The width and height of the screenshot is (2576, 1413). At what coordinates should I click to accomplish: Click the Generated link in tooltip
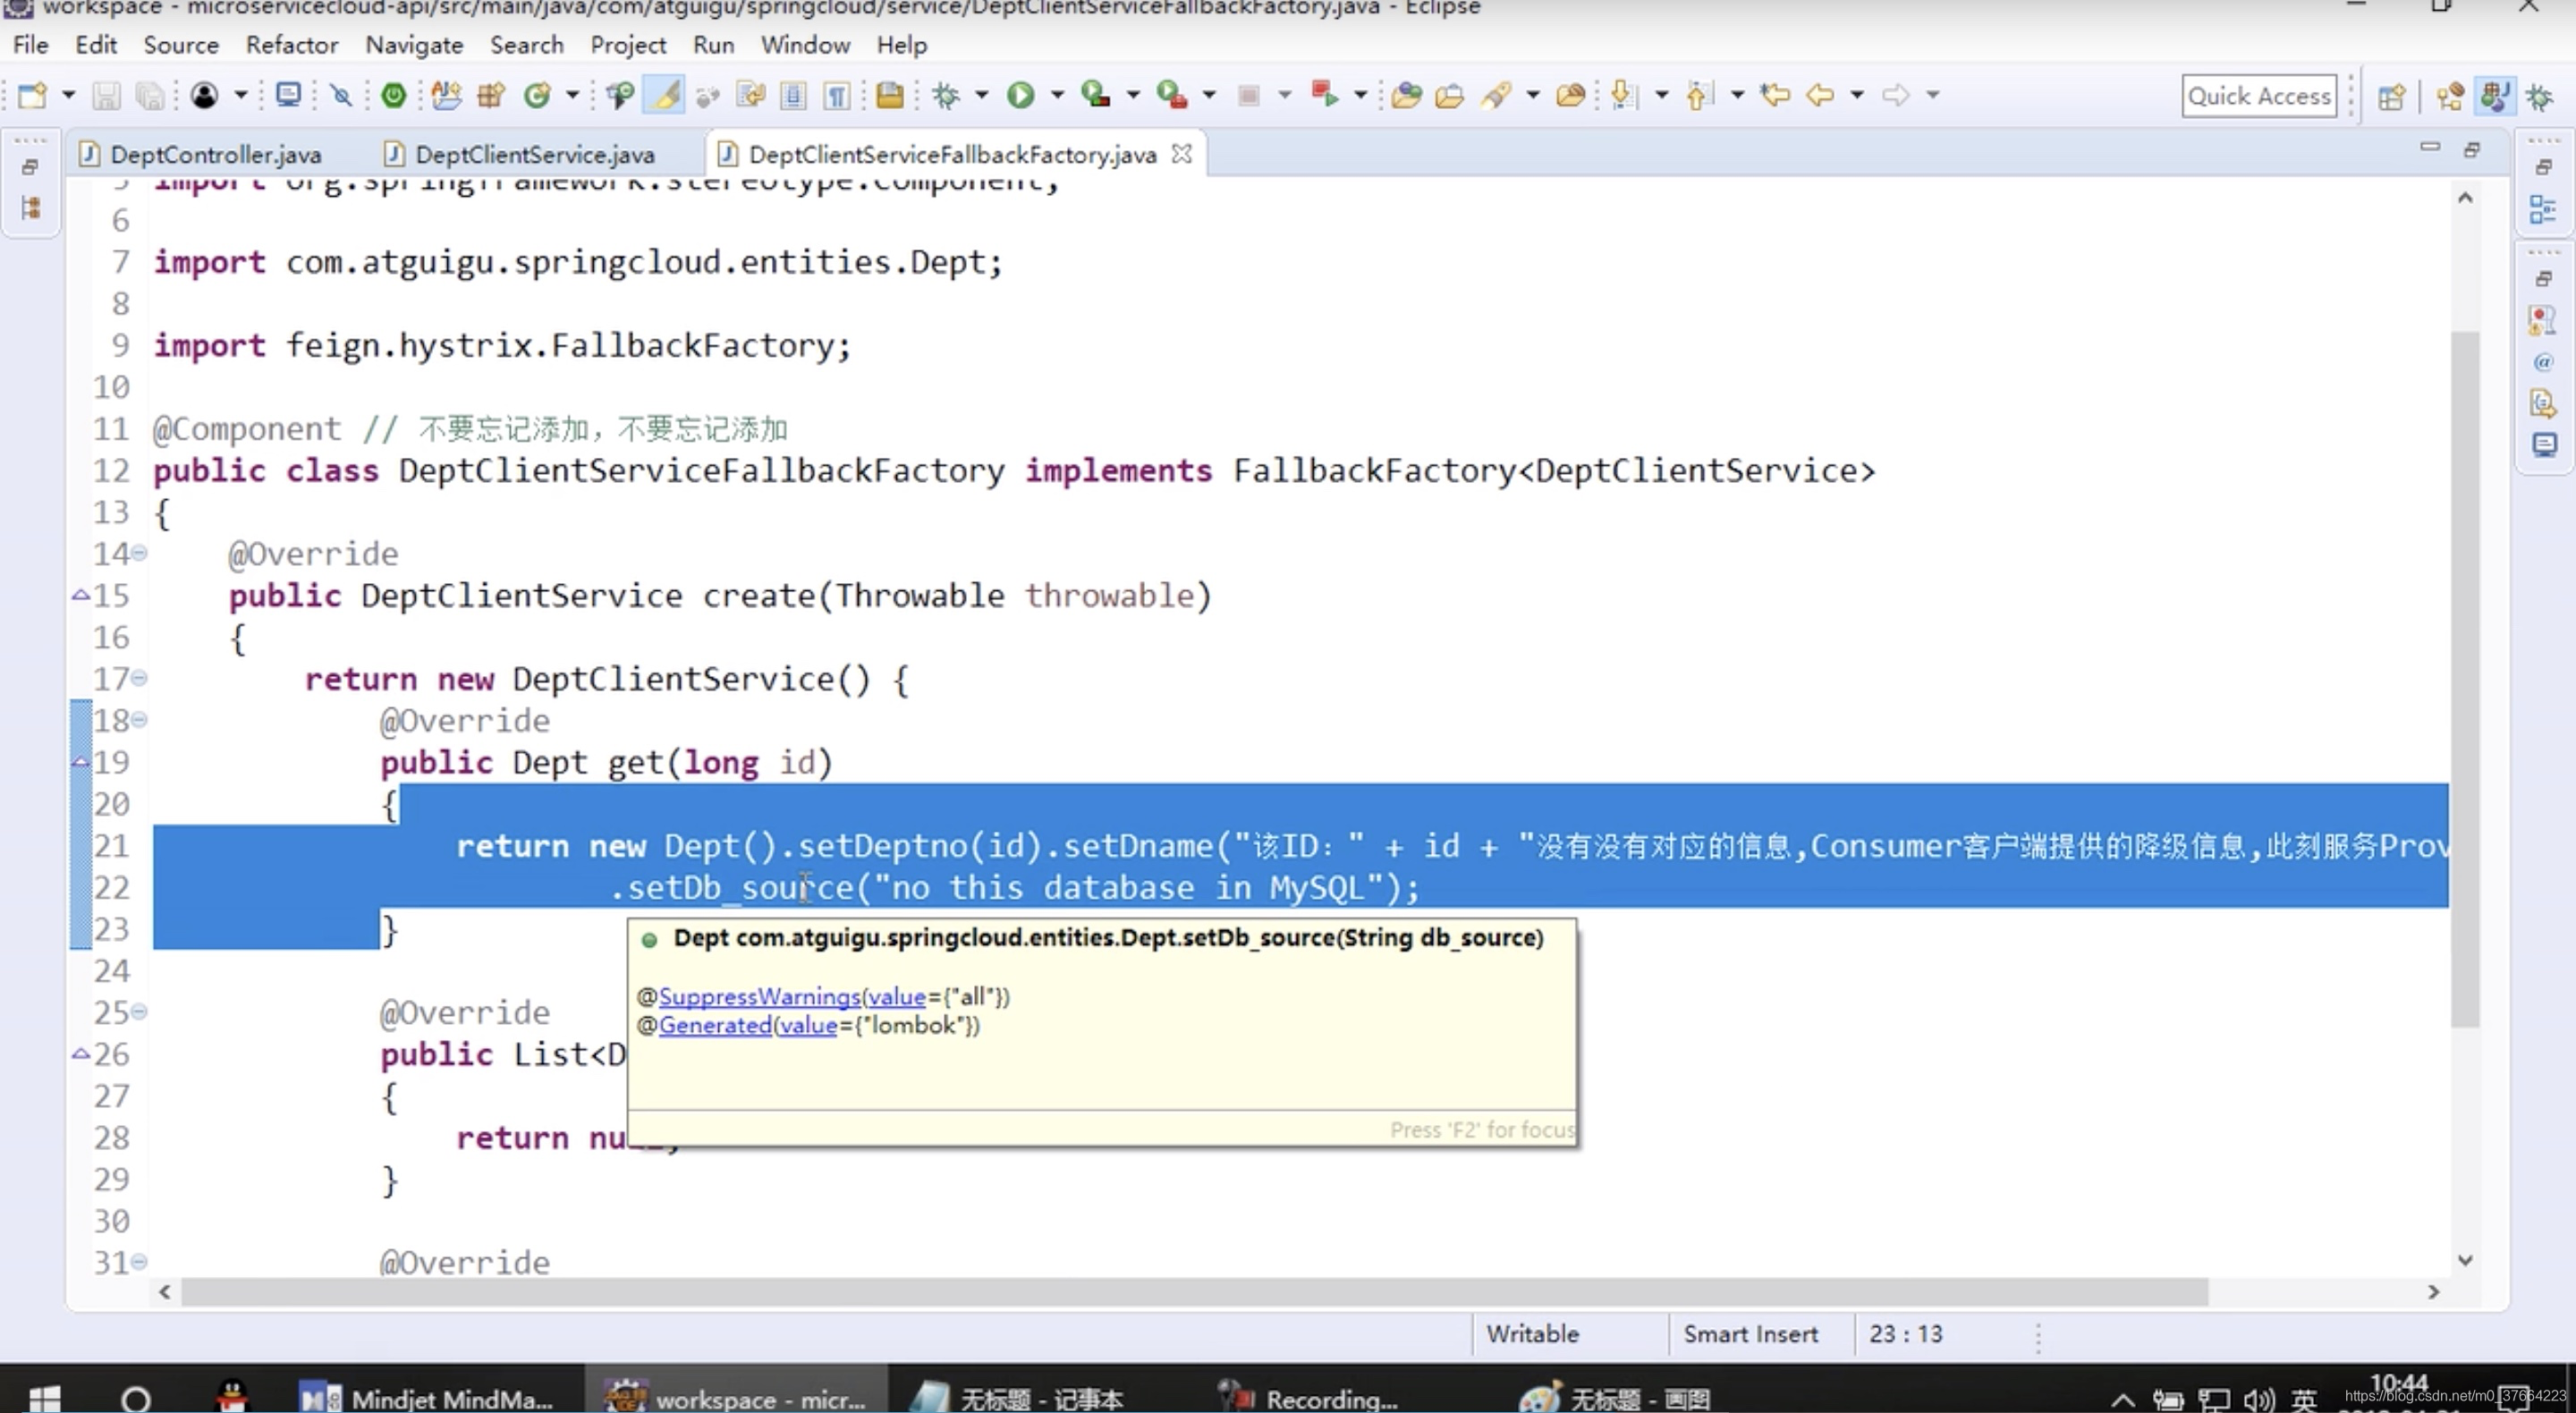[715, 1025]
